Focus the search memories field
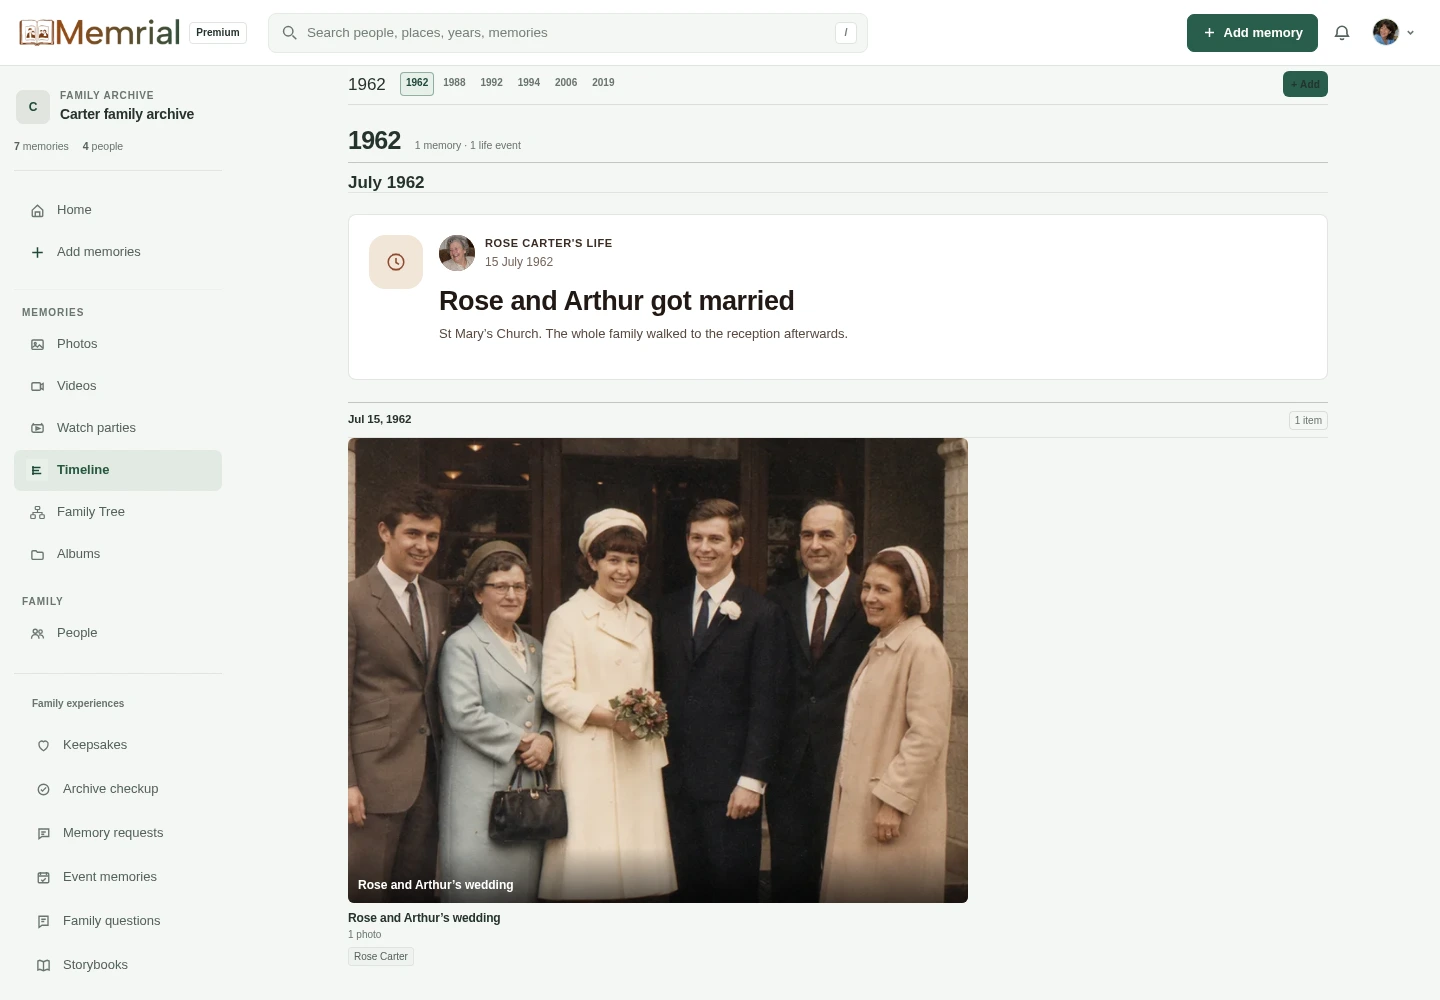This screenshot has width=1440, height=1000. [568, 33]
